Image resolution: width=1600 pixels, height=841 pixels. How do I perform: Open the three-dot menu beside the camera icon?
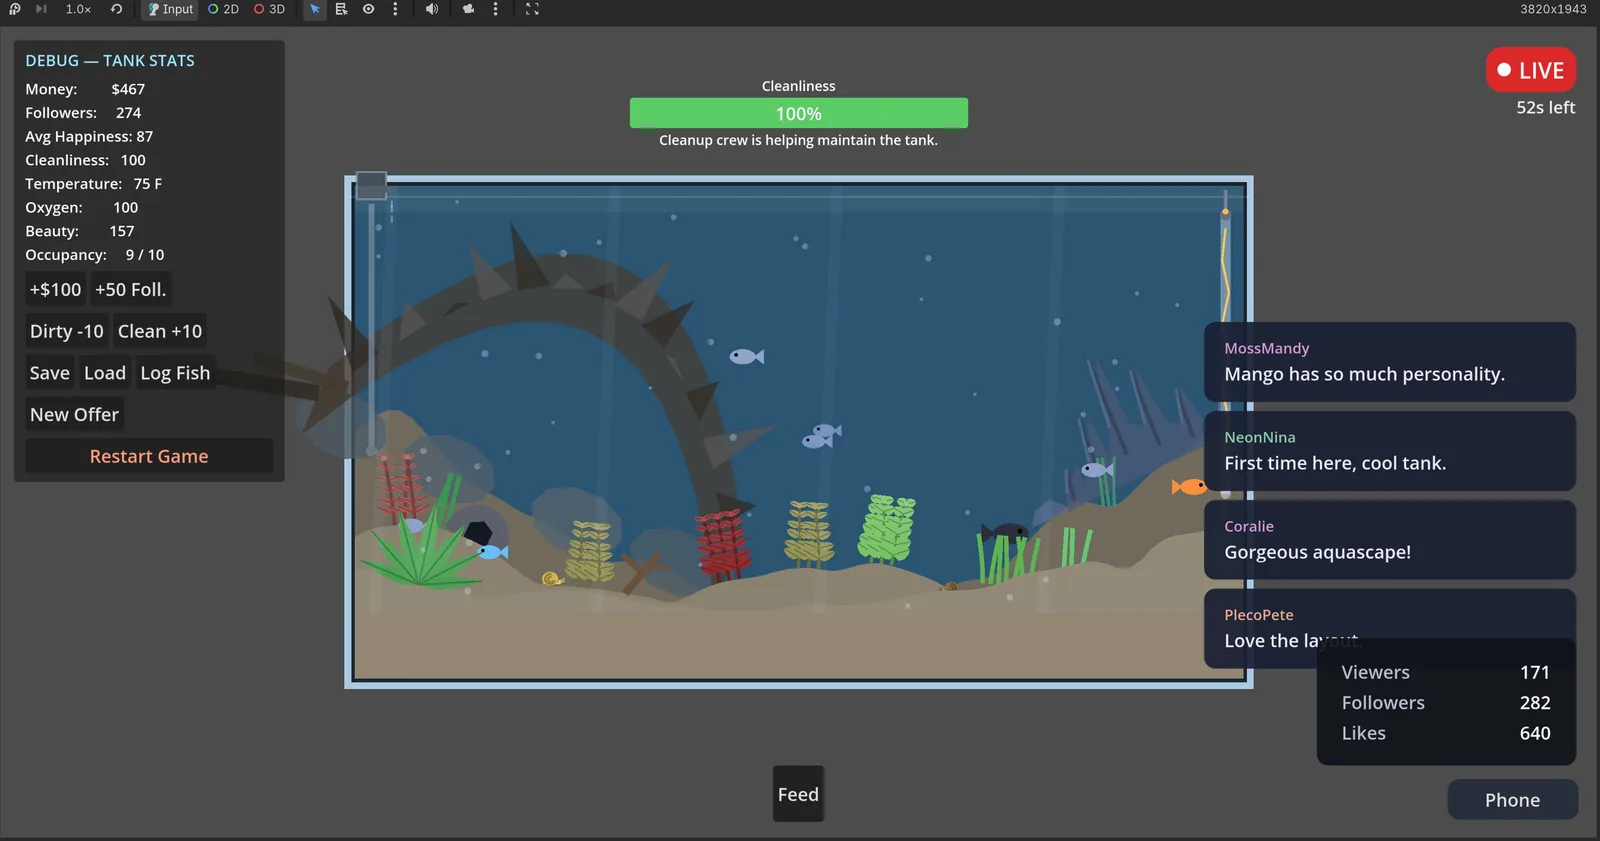pyautogui.click(x=495, y=9)
